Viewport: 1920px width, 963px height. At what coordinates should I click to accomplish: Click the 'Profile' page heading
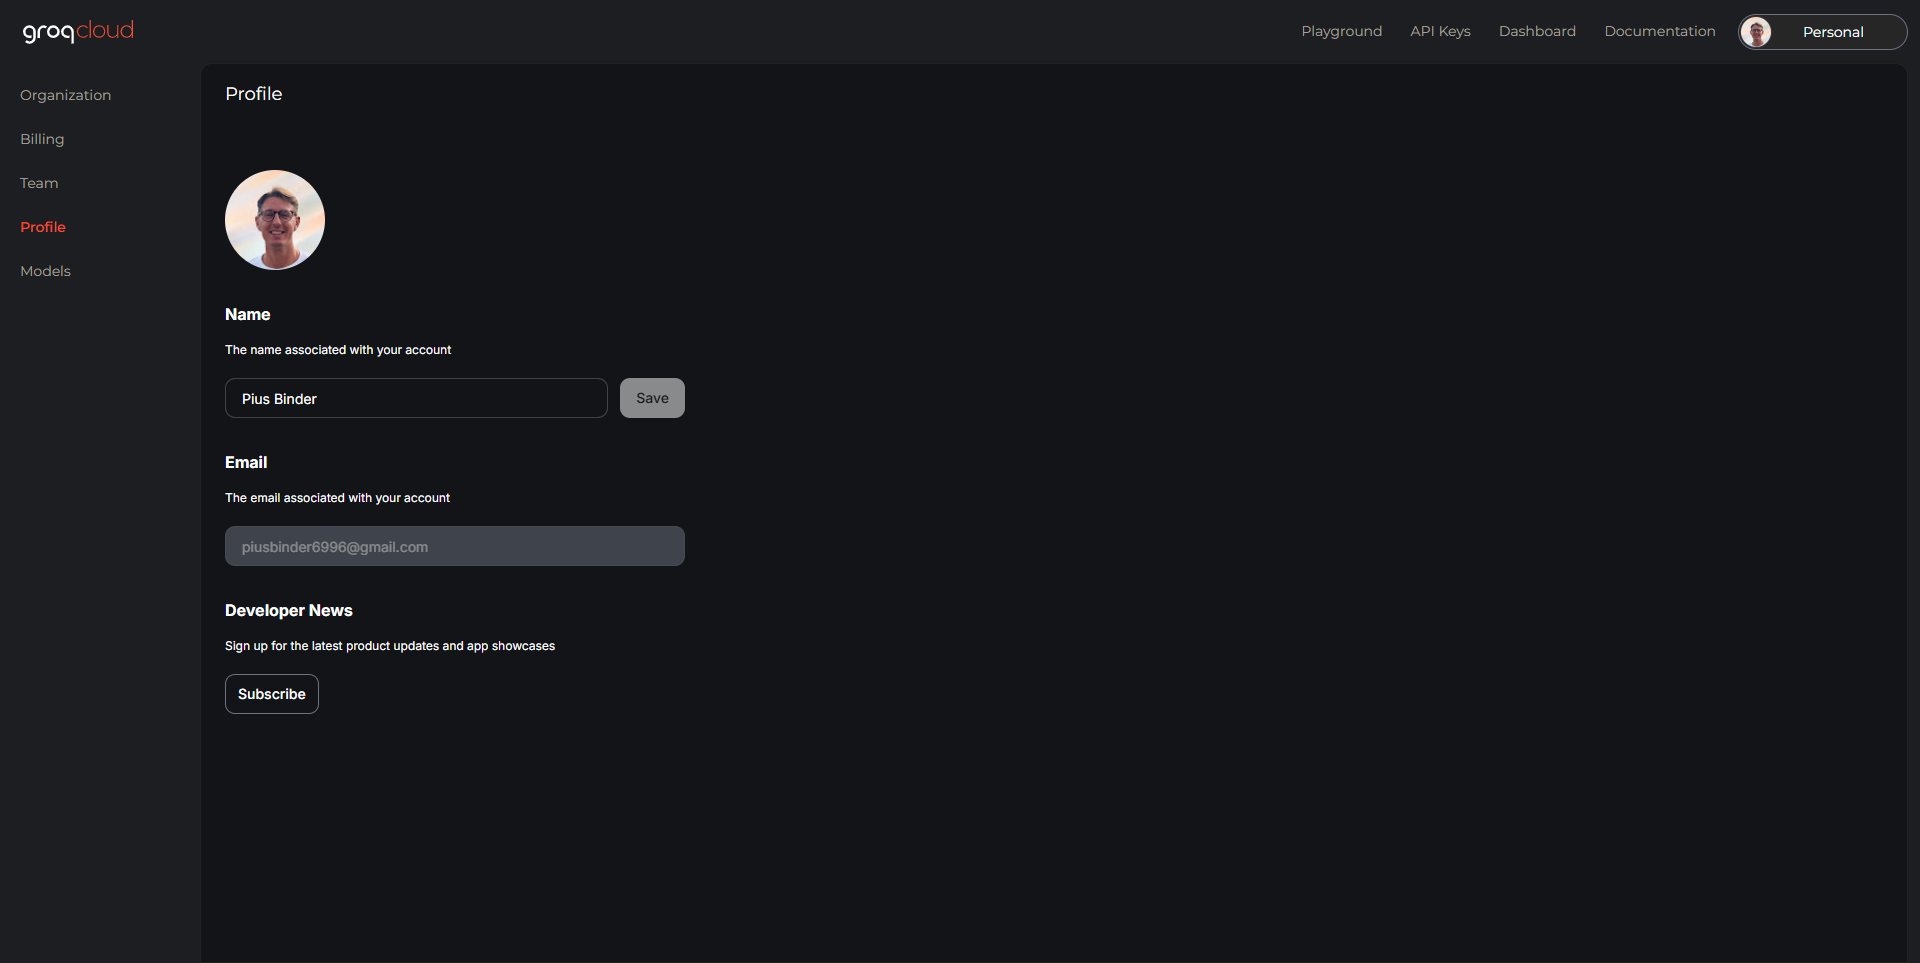[254, 94]
